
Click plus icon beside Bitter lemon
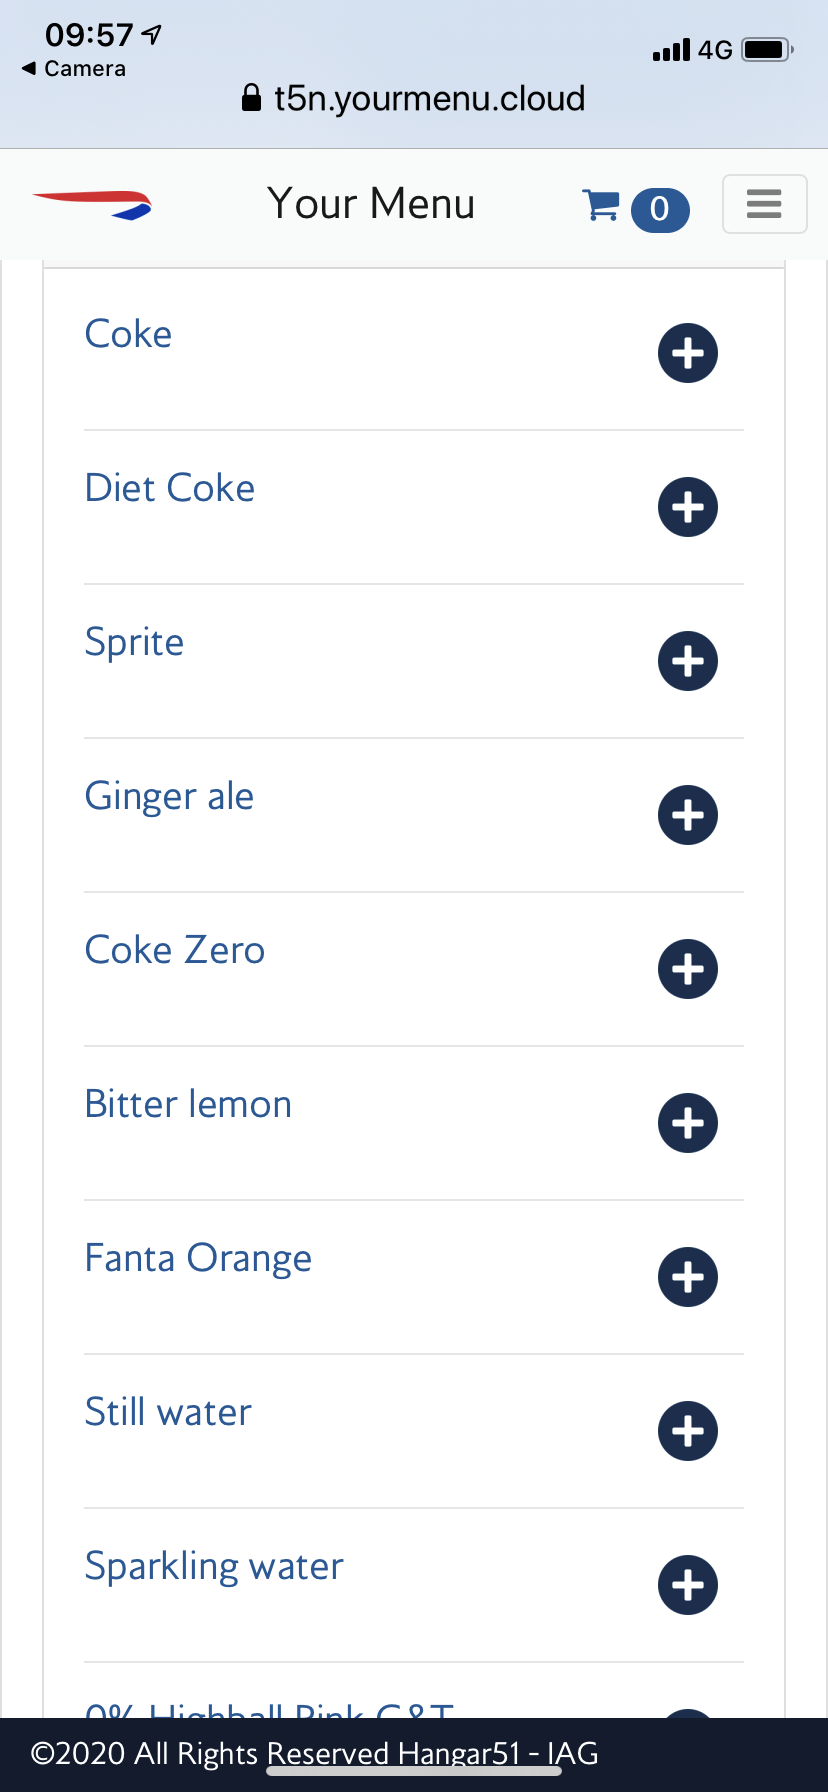click(x=688, y=1123)
